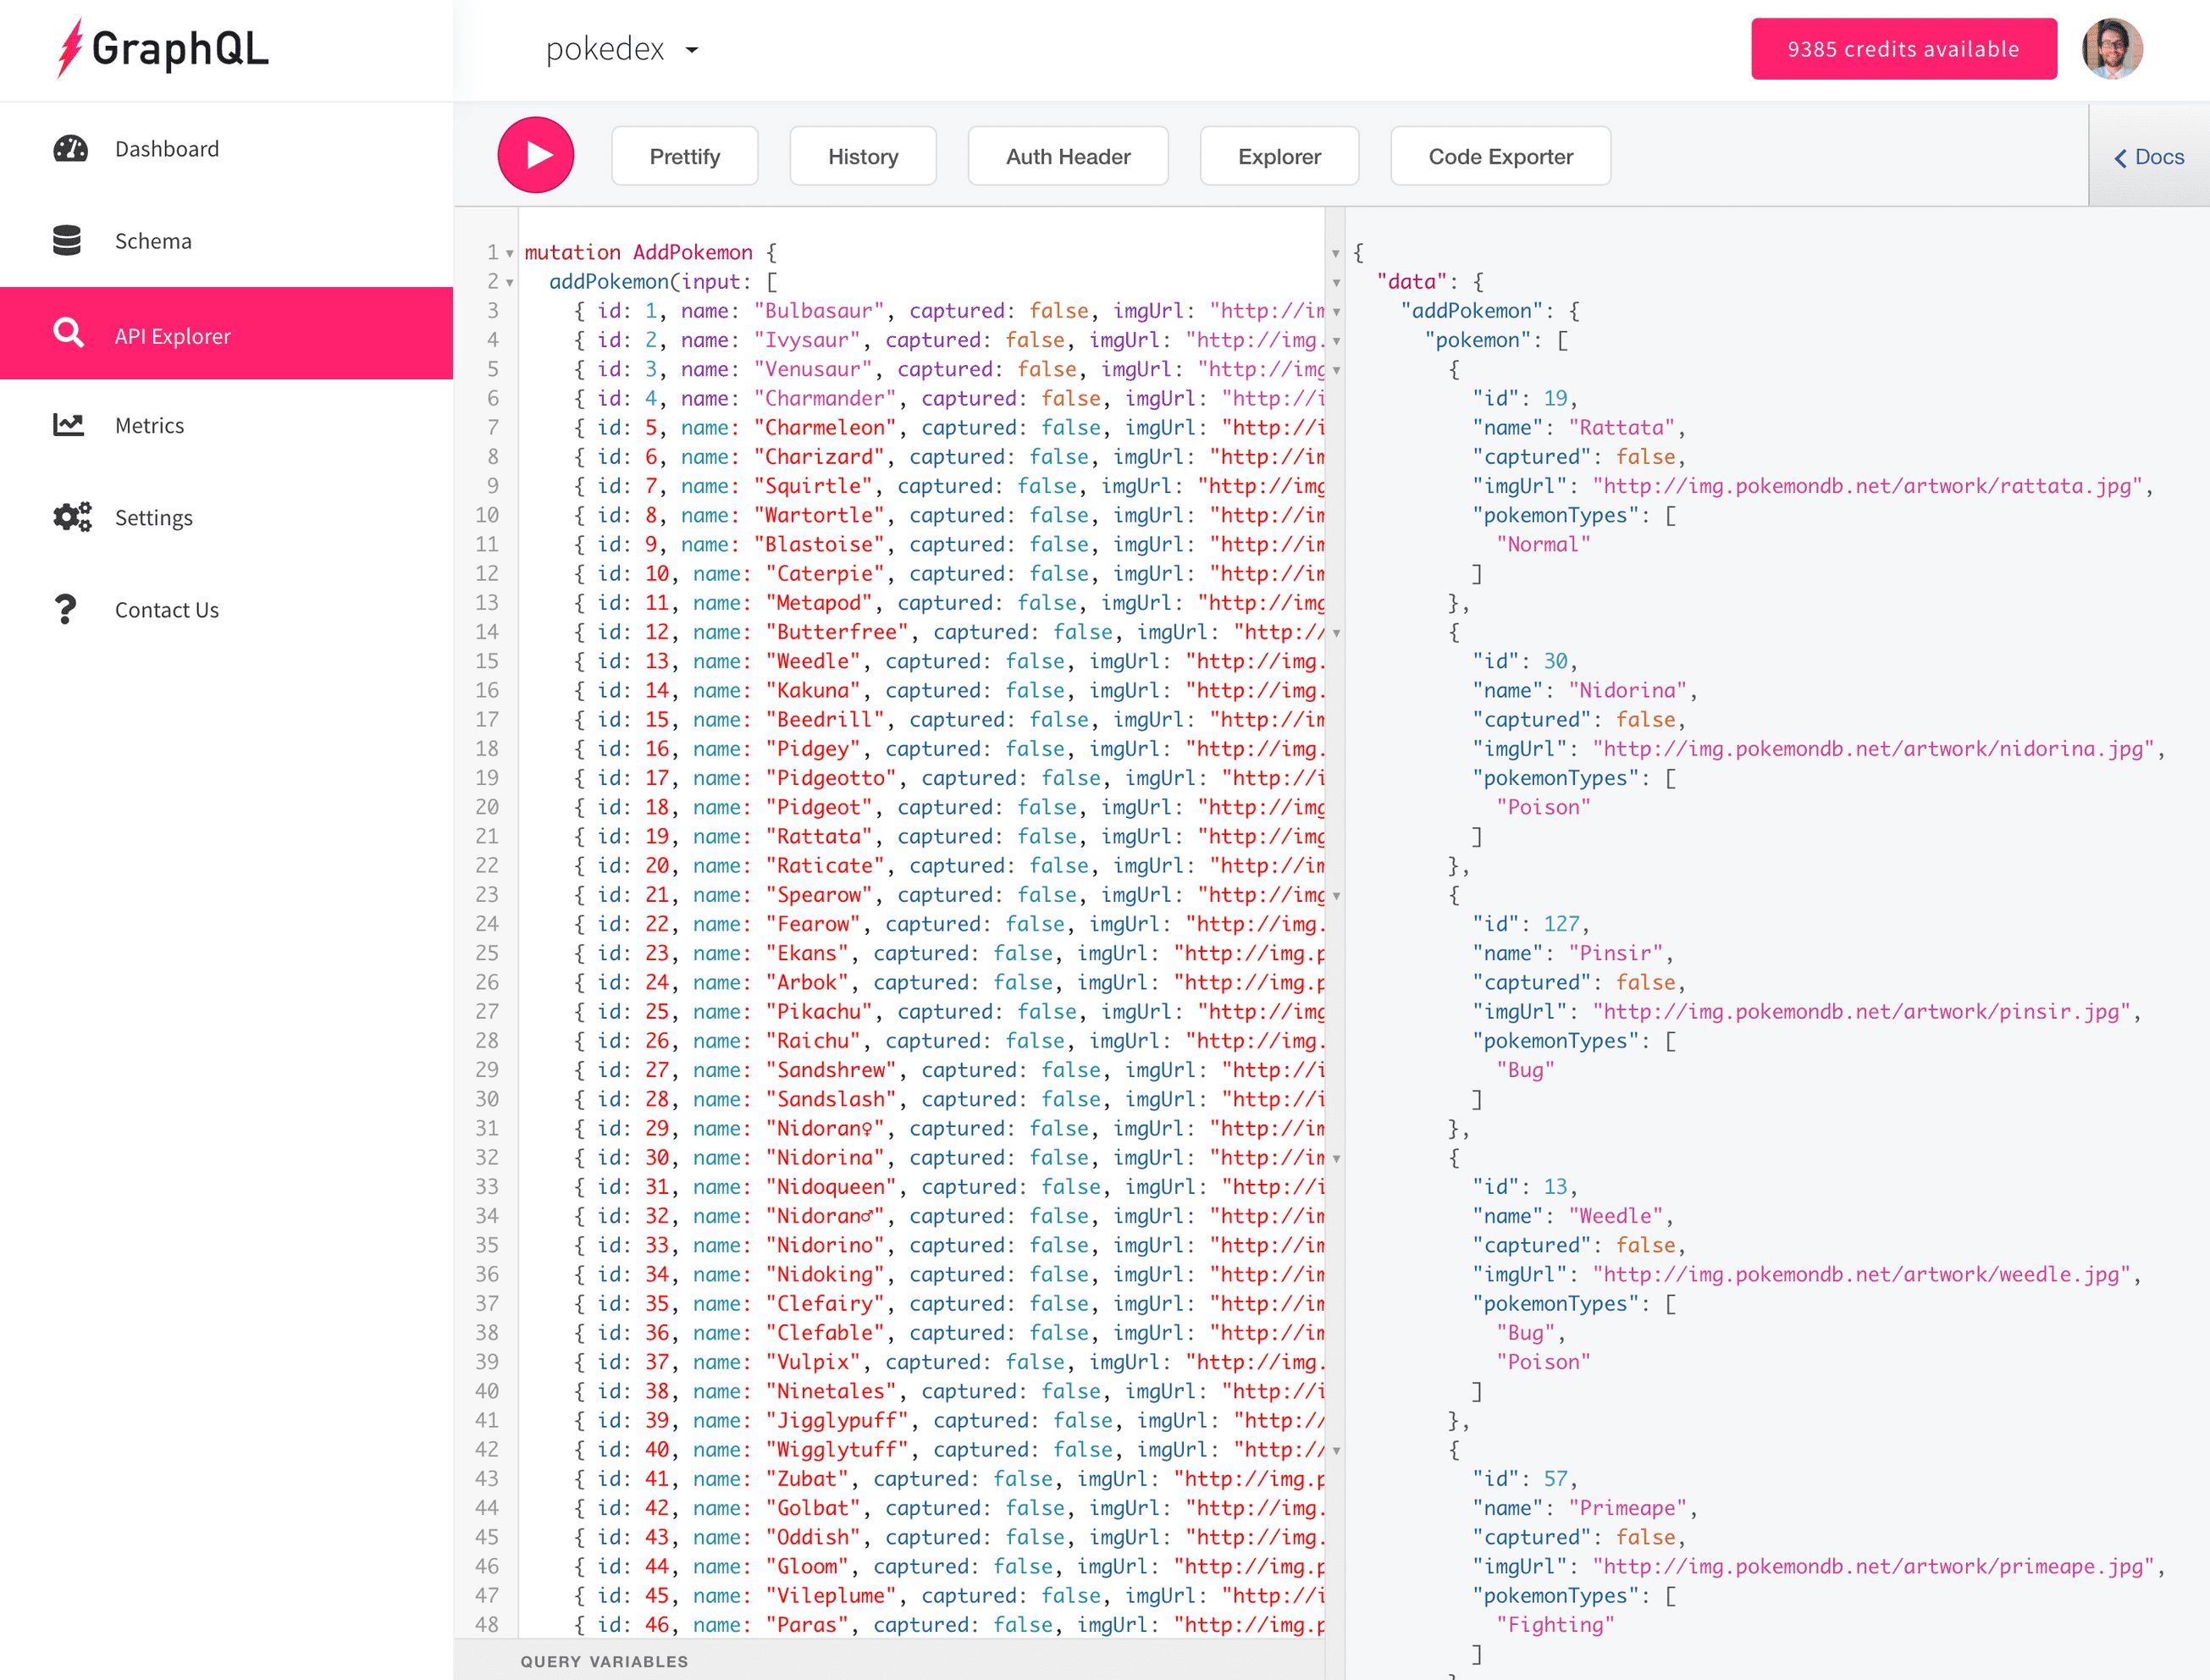Click the "Jigglypuff" line in editor
2210x1680 pixels.
[x=949, y=1421]
